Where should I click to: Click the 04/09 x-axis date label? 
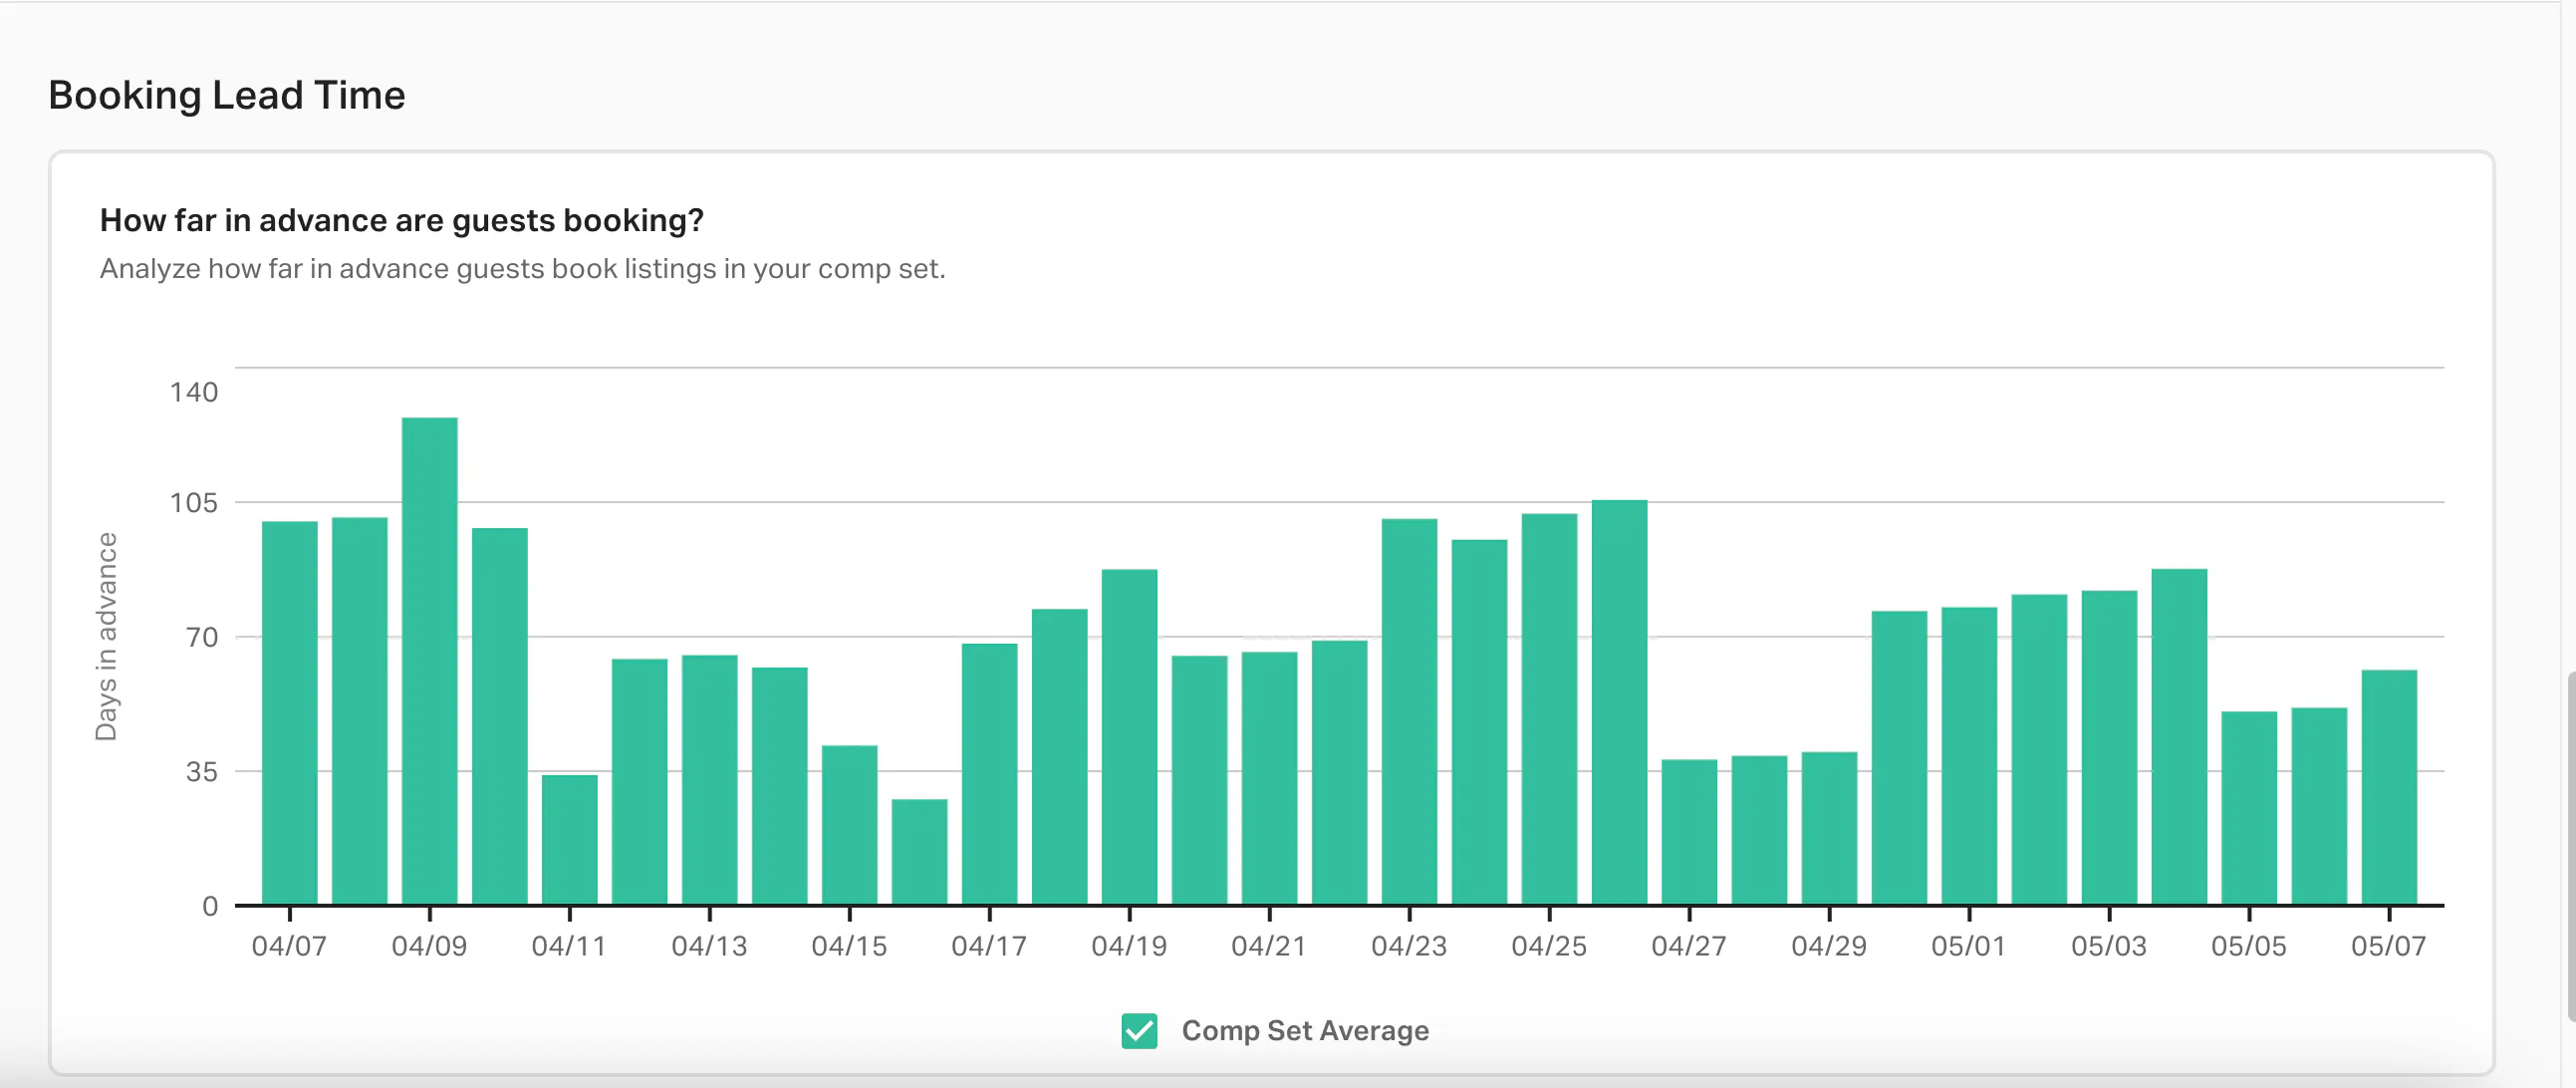coord(430,946)
